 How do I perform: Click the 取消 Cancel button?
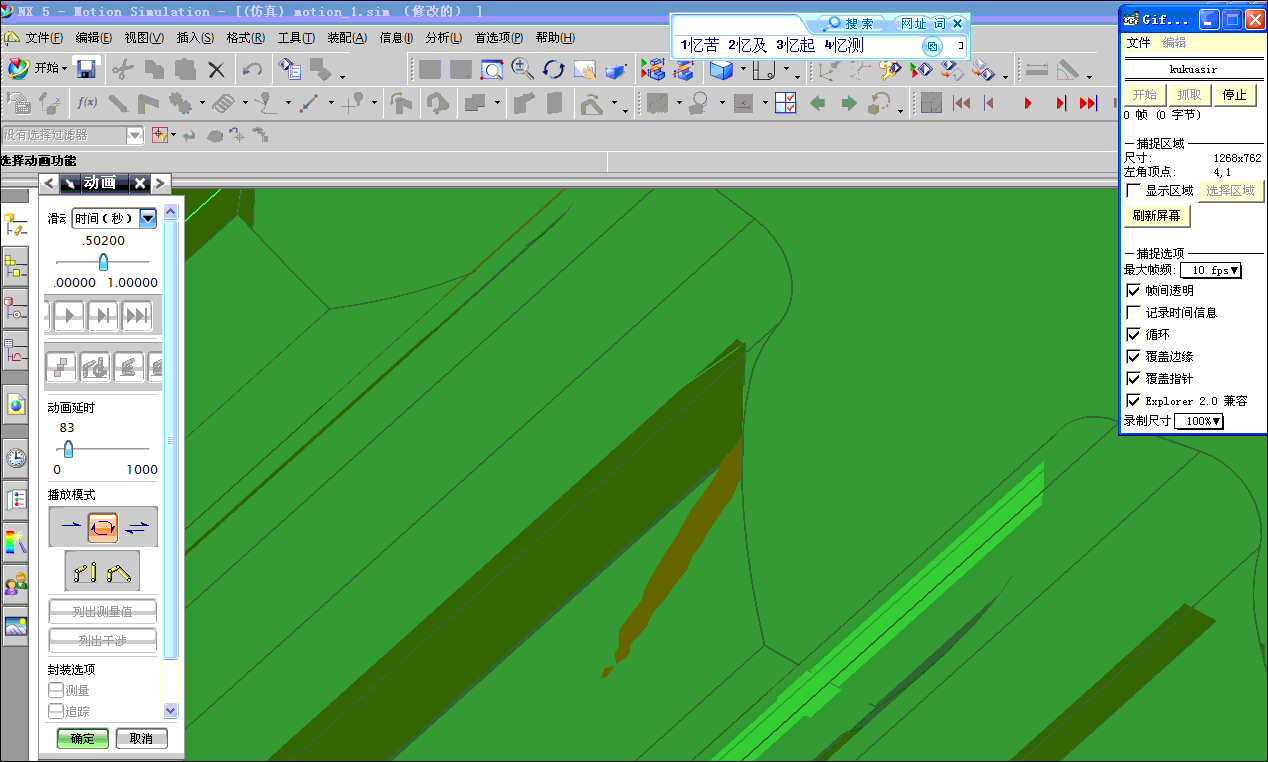[x=141, y=739]
